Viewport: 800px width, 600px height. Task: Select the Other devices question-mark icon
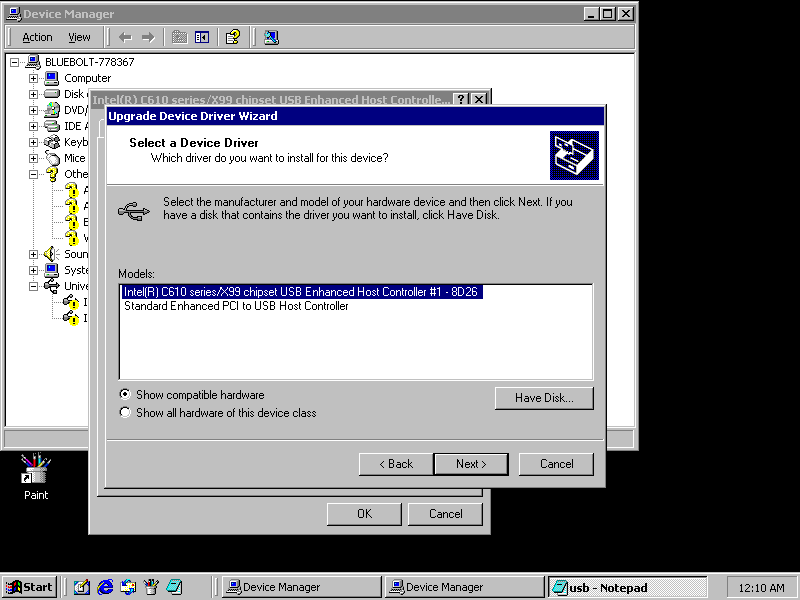52,174
